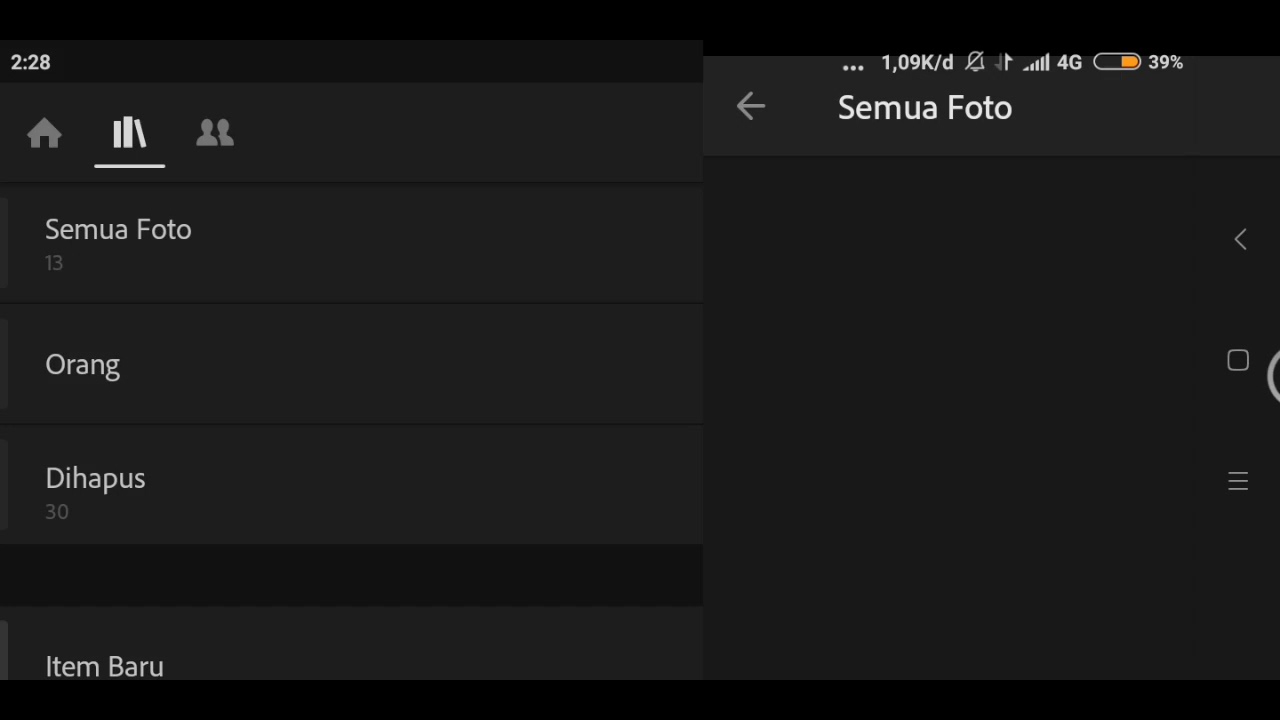The image size is (1280, 720).
Task: Tap the data transfer arrows icon
Action: point(1004,62)
